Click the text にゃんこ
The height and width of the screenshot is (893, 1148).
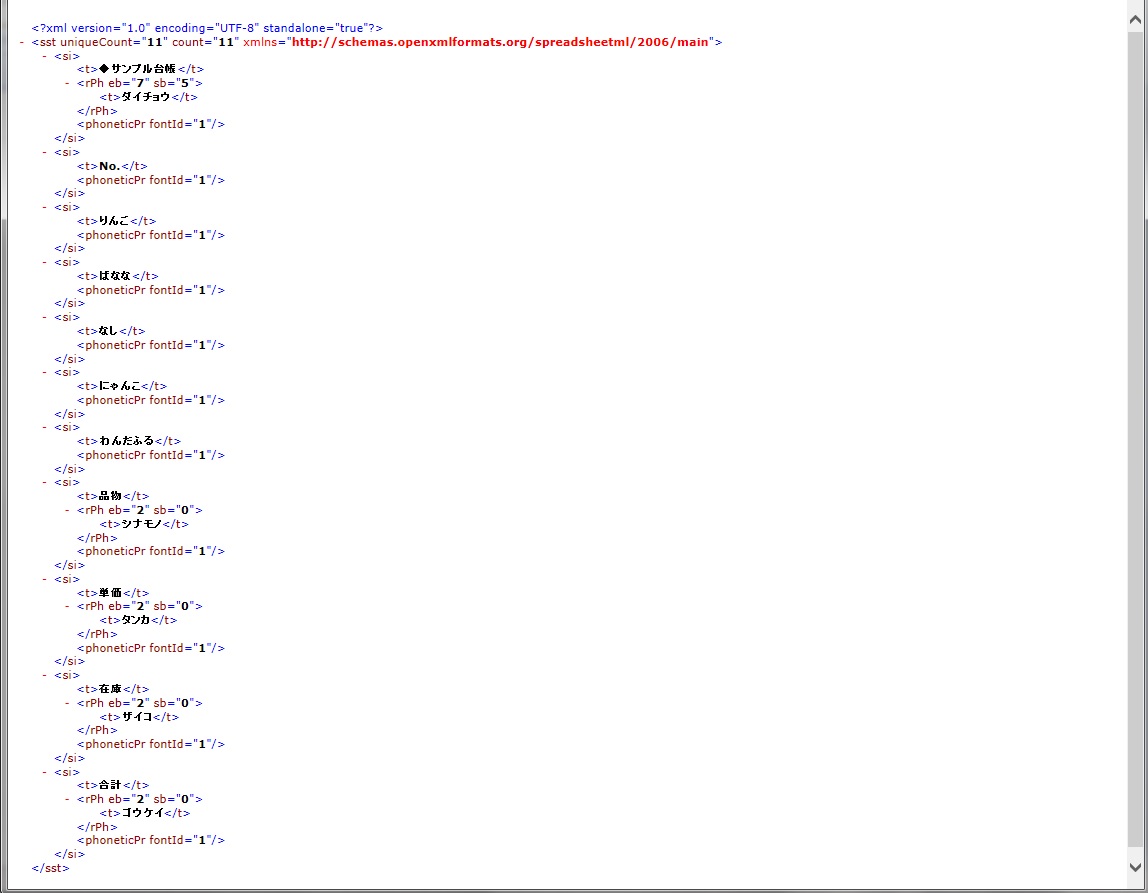pos(119,386)
